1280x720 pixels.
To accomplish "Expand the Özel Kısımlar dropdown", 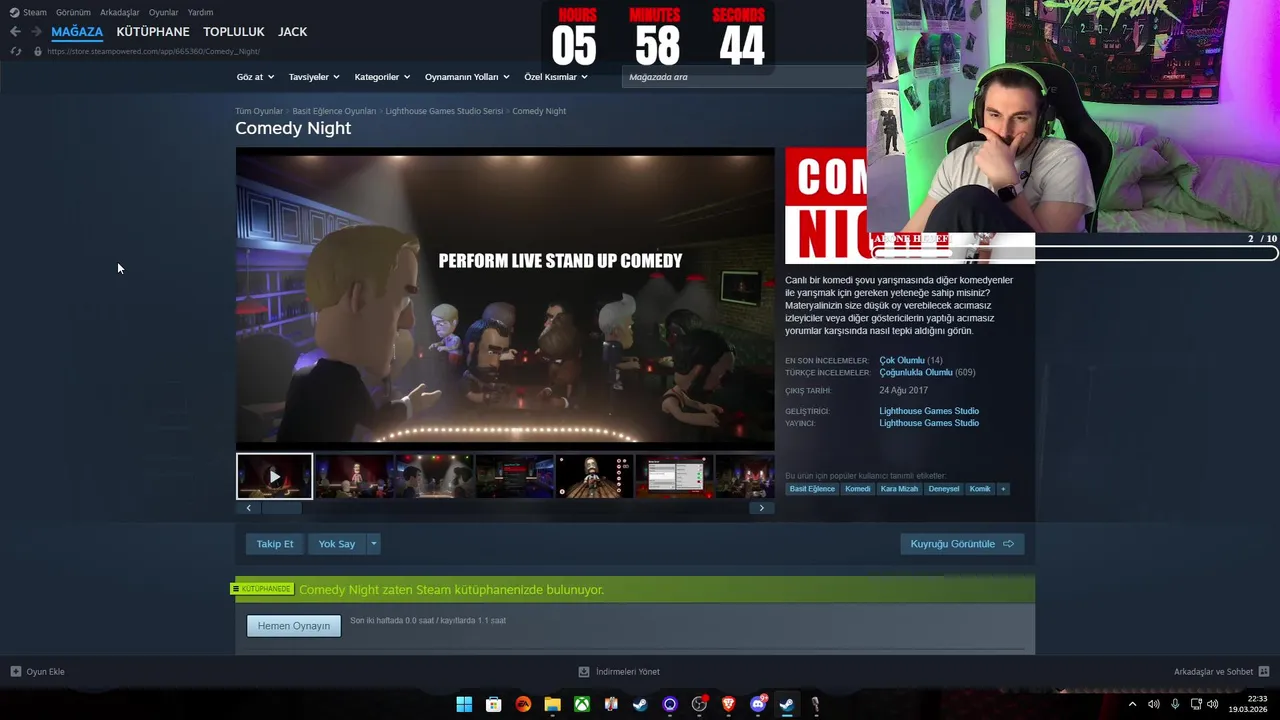I will tap(556, 77).
